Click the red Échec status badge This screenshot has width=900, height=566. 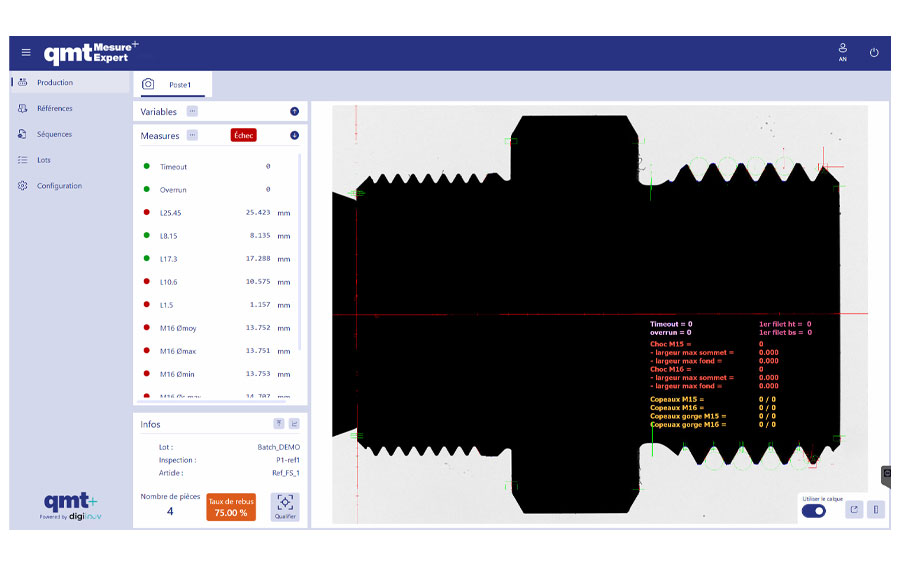pos(243,135)
